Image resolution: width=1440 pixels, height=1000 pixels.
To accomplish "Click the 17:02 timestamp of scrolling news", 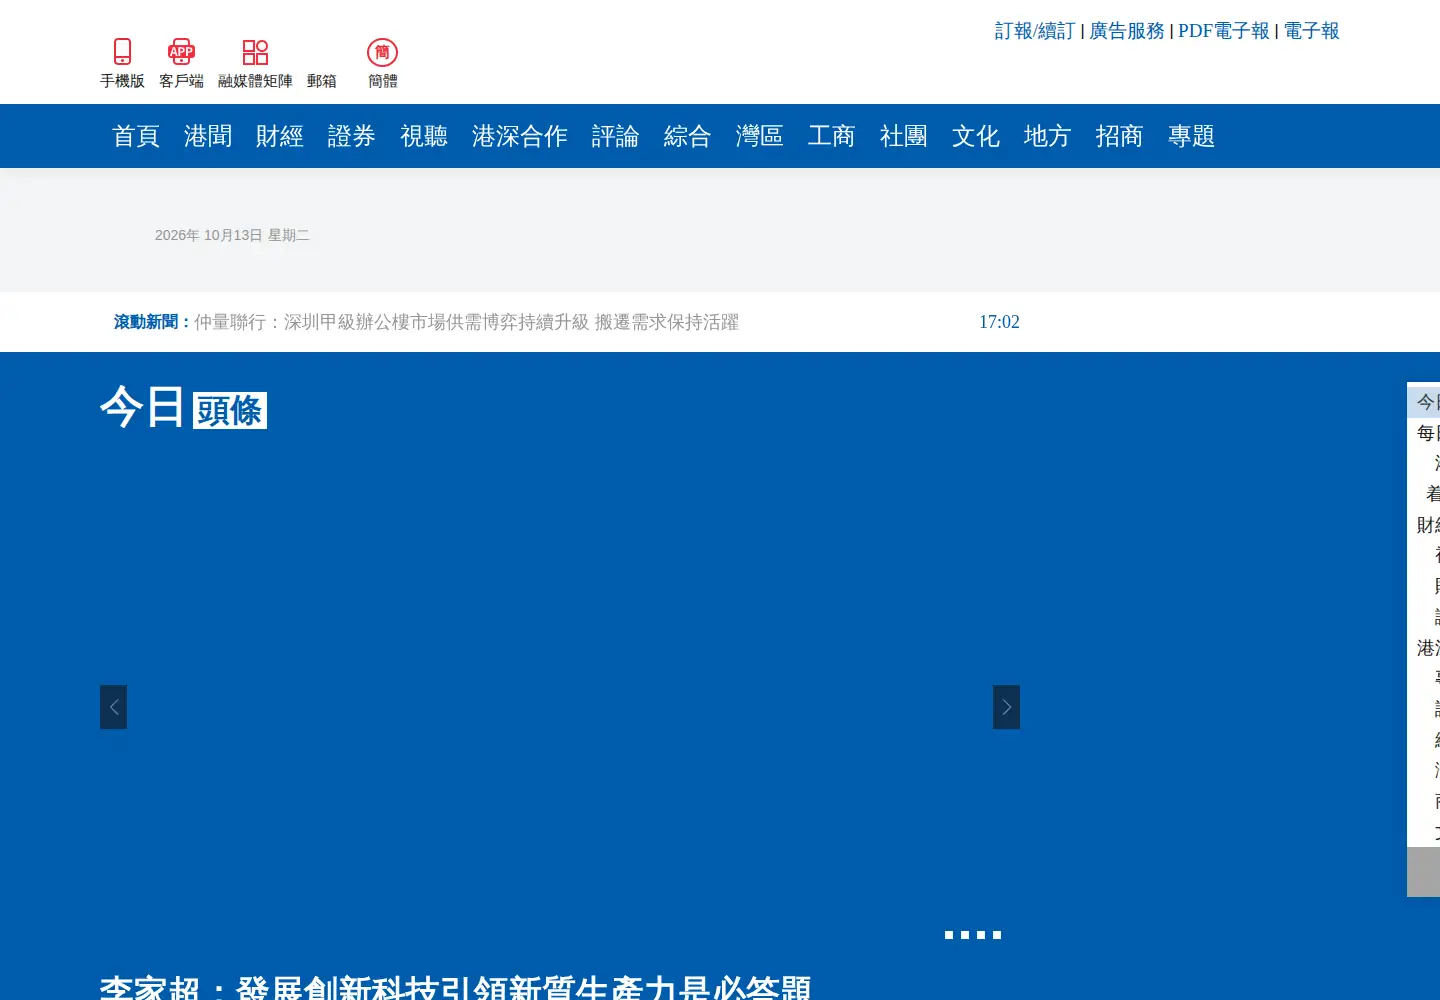I will coord(999,322).
